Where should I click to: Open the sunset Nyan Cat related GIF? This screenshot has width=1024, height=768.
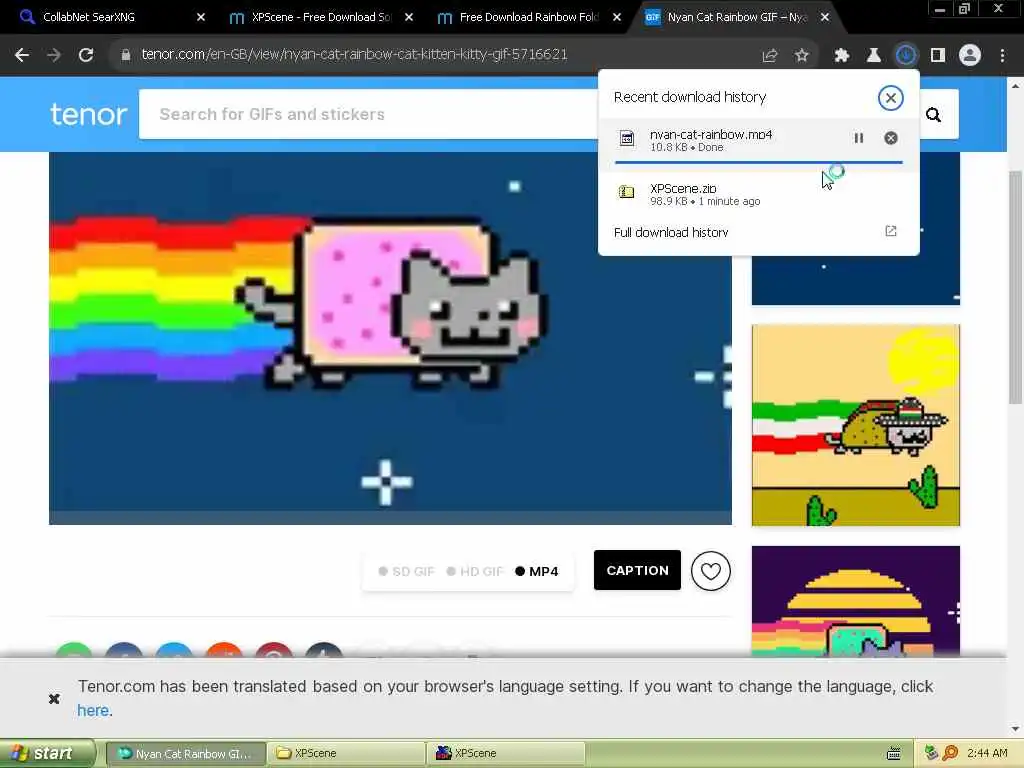coord(856,601)
